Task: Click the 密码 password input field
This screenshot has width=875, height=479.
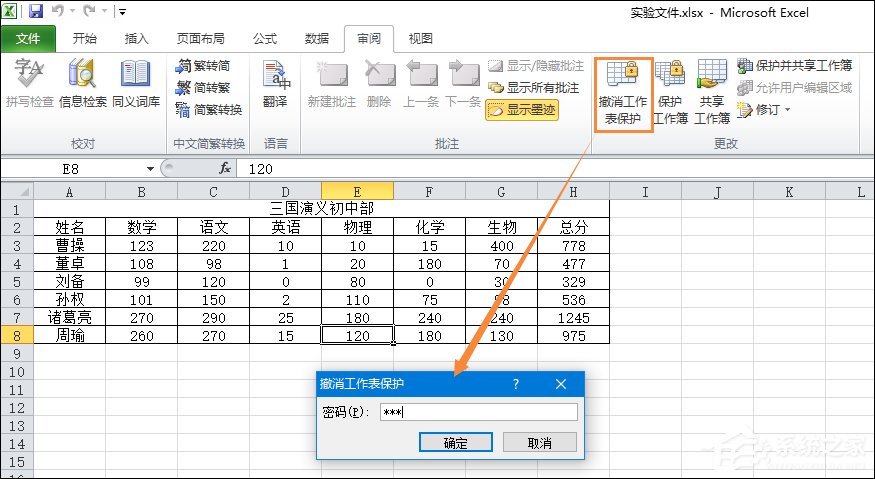Action: click(x=478, y=412)
